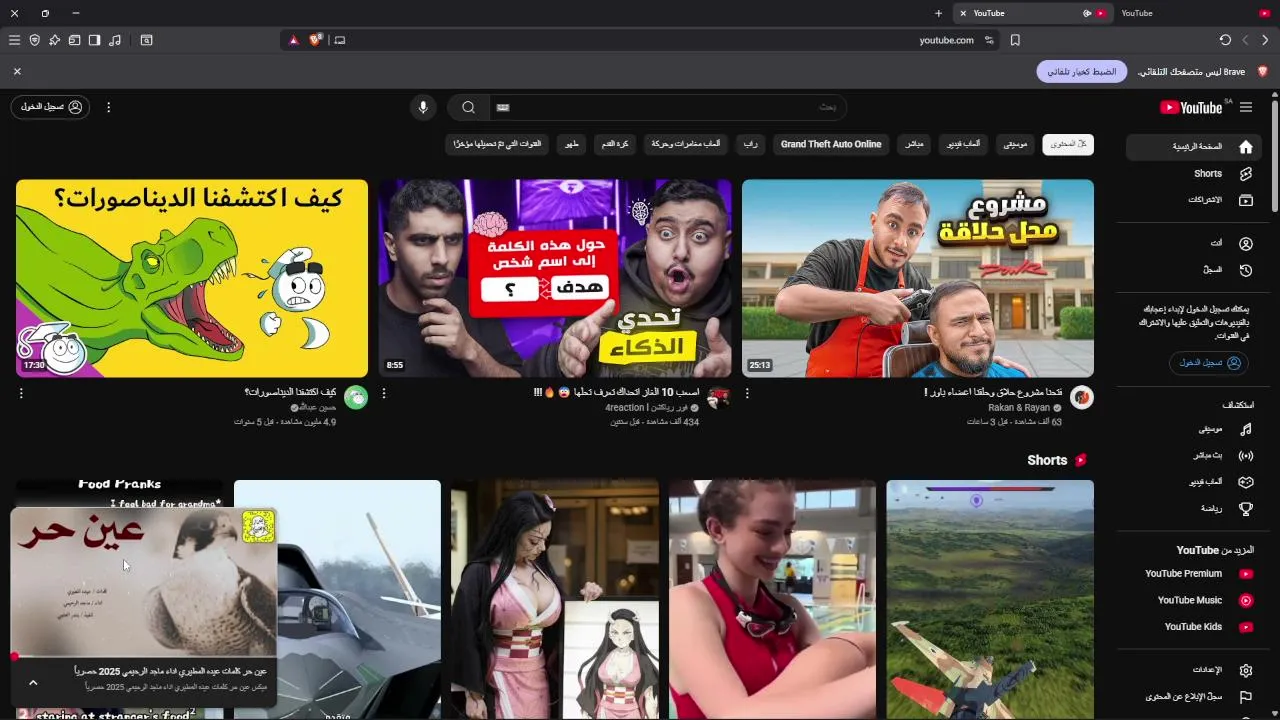Select the live filter chip
1280x720 pixels.
coord(914,144)
